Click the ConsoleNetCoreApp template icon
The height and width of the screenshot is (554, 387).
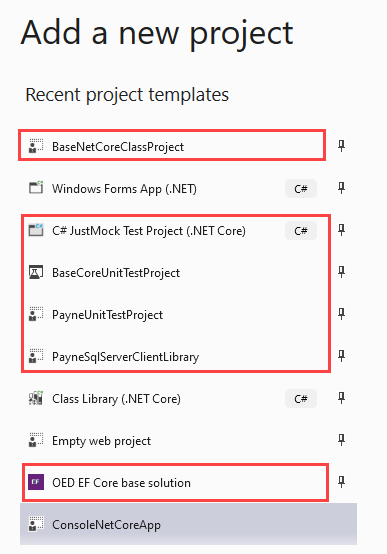click(x=36, y=524)
